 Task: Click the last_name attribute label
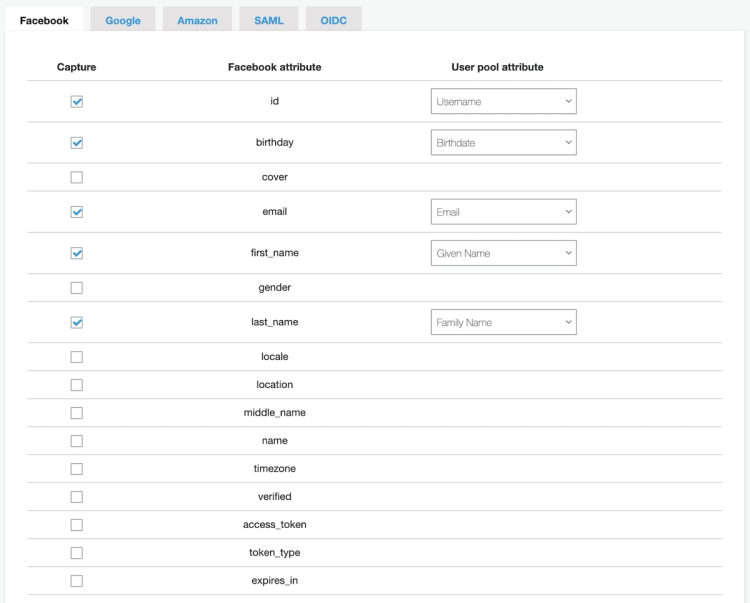pos(275,322)
